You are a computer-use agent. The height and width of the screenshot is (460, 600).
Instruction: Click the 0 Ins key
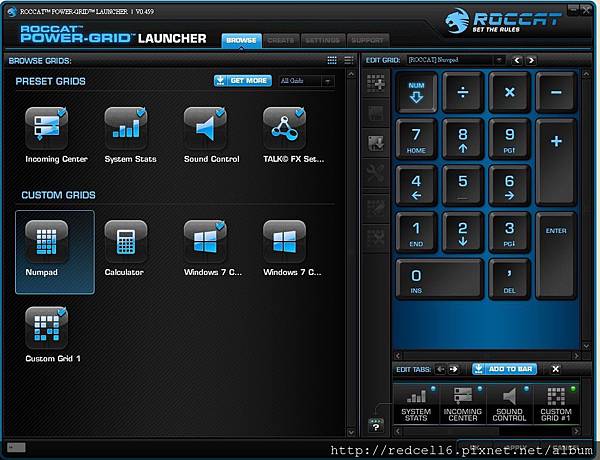point(440,279)
